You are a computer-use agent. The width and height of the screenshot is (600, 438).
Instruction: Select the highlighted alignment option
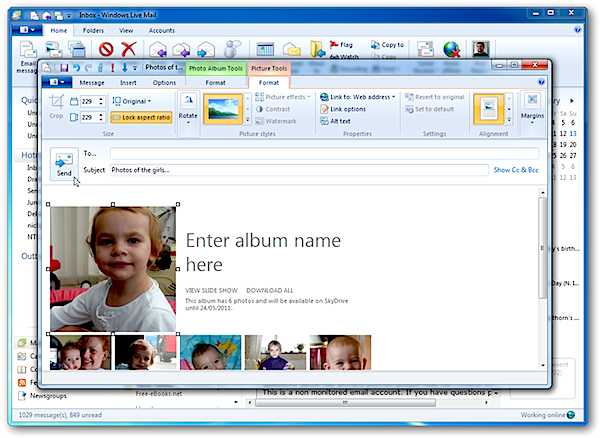coord(489,109)
